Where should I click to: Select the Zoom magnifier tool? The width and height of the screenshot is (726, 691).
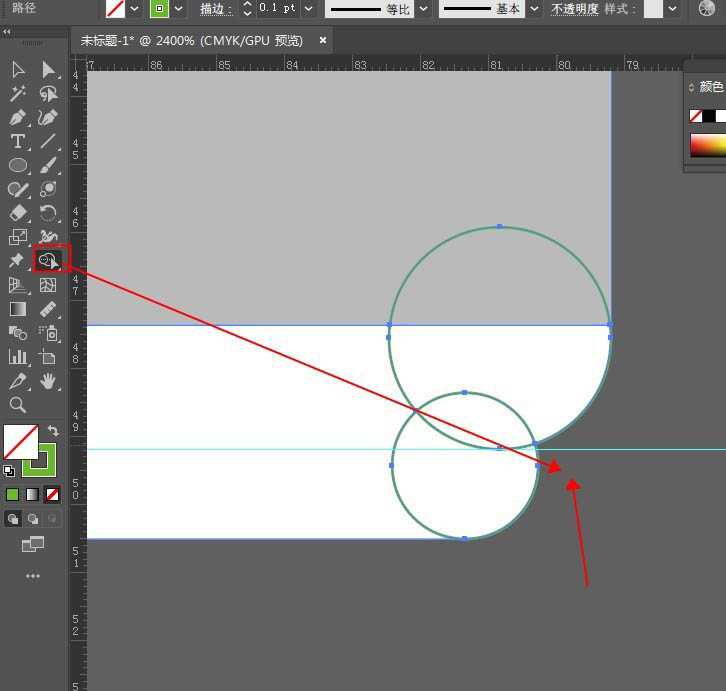point(17,405)
